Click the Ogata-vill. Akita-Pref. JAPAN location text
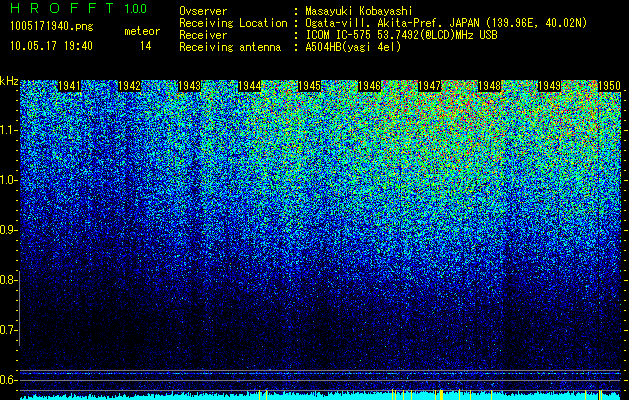 (x=446, y=23)
